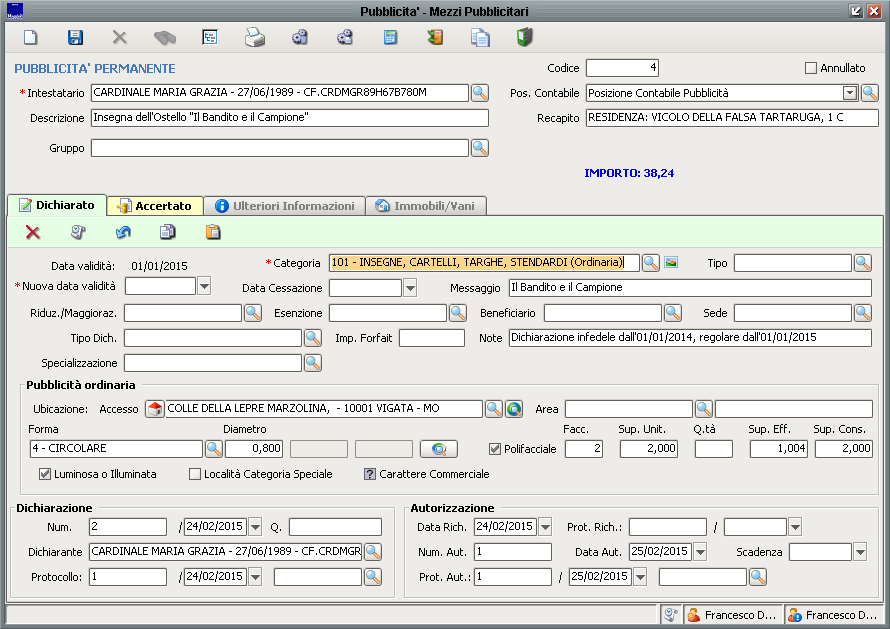This screenshot has height=629, width=890.
Task: Click the Save floppy disk icon
Action: coord(75,38)
